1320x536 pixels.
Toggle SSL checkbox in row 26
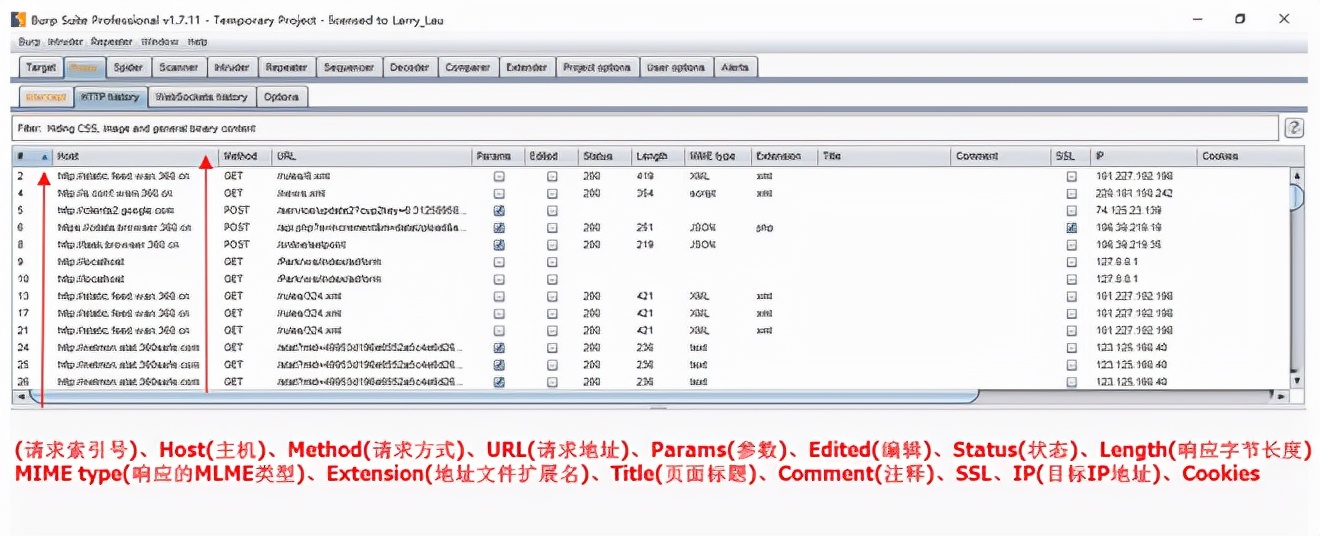pos(1071,382)
